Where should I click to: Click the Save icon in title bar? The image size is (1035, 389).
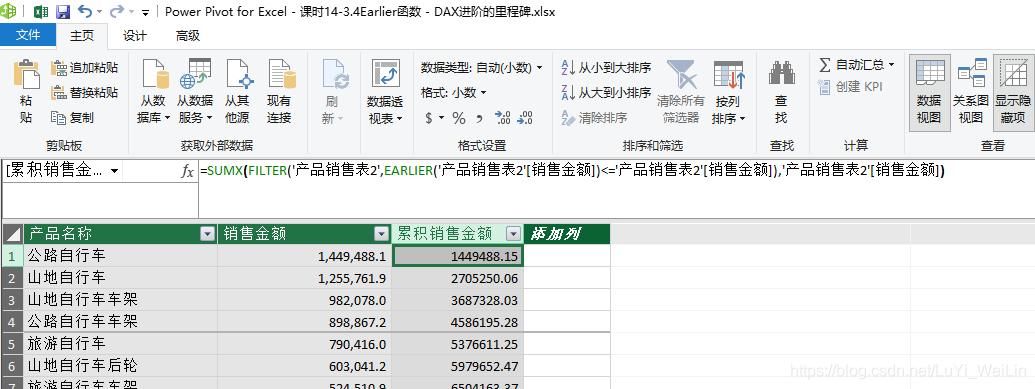(x=63, y=11)
